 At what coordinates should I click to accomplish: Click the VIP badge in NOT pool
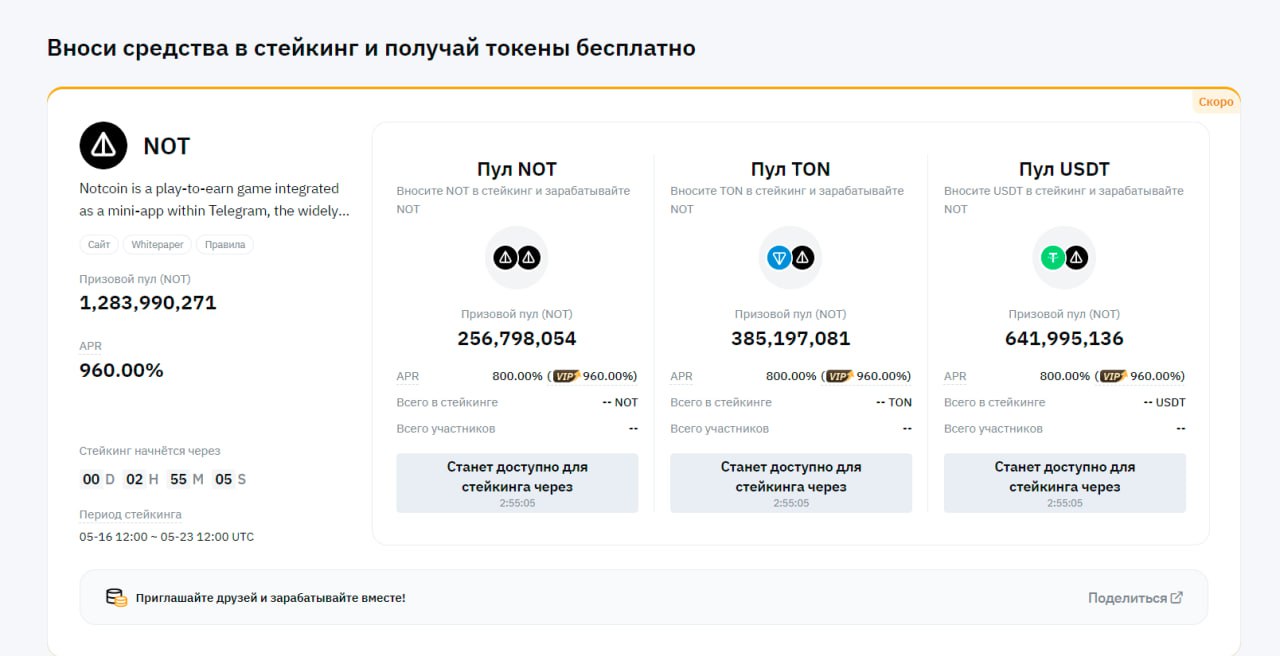tap(566, 376)
